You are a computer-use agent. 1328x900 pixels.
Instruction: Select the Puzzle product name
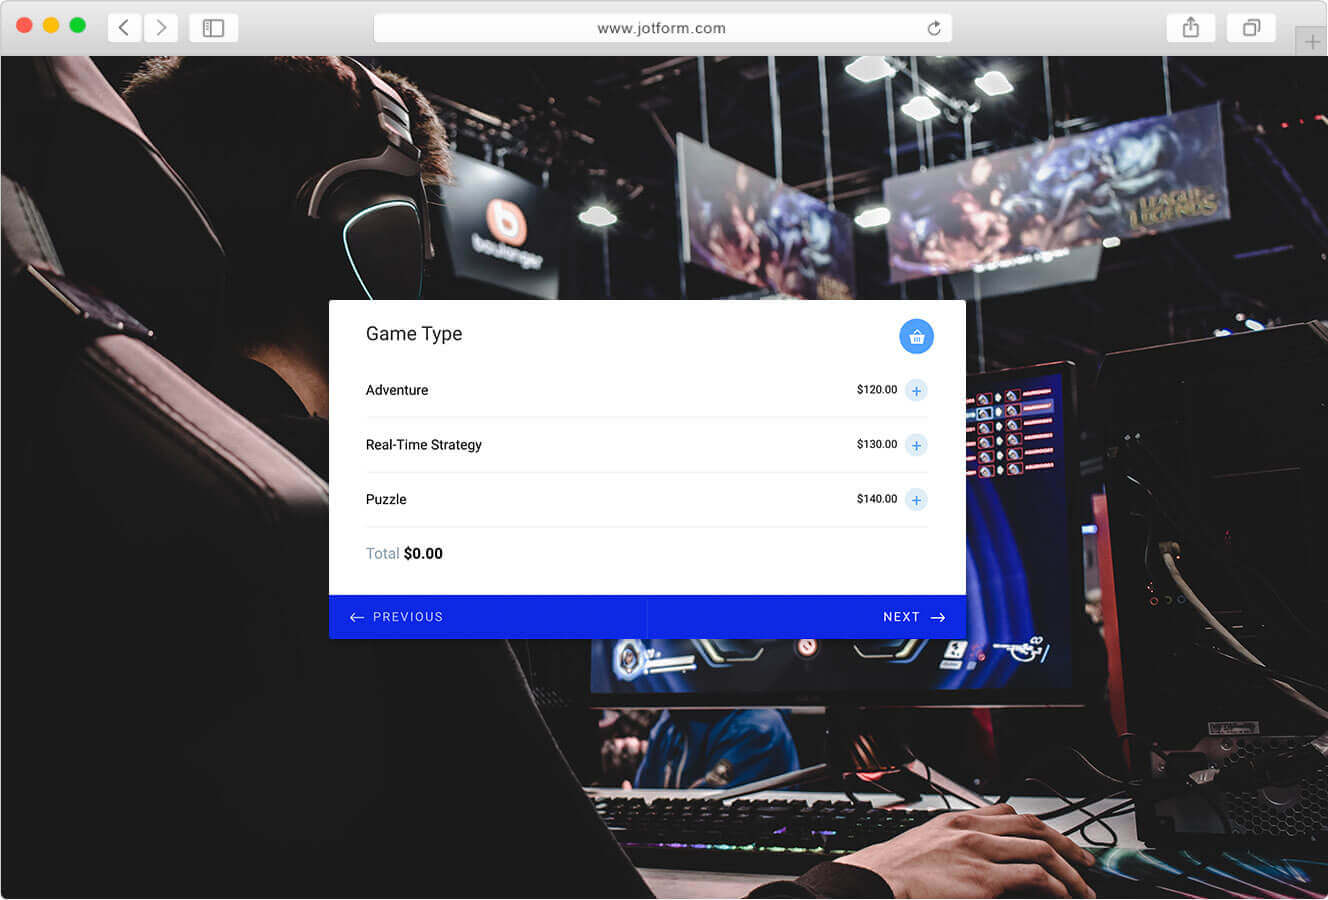pyautogui.click(x=386, y=499)
